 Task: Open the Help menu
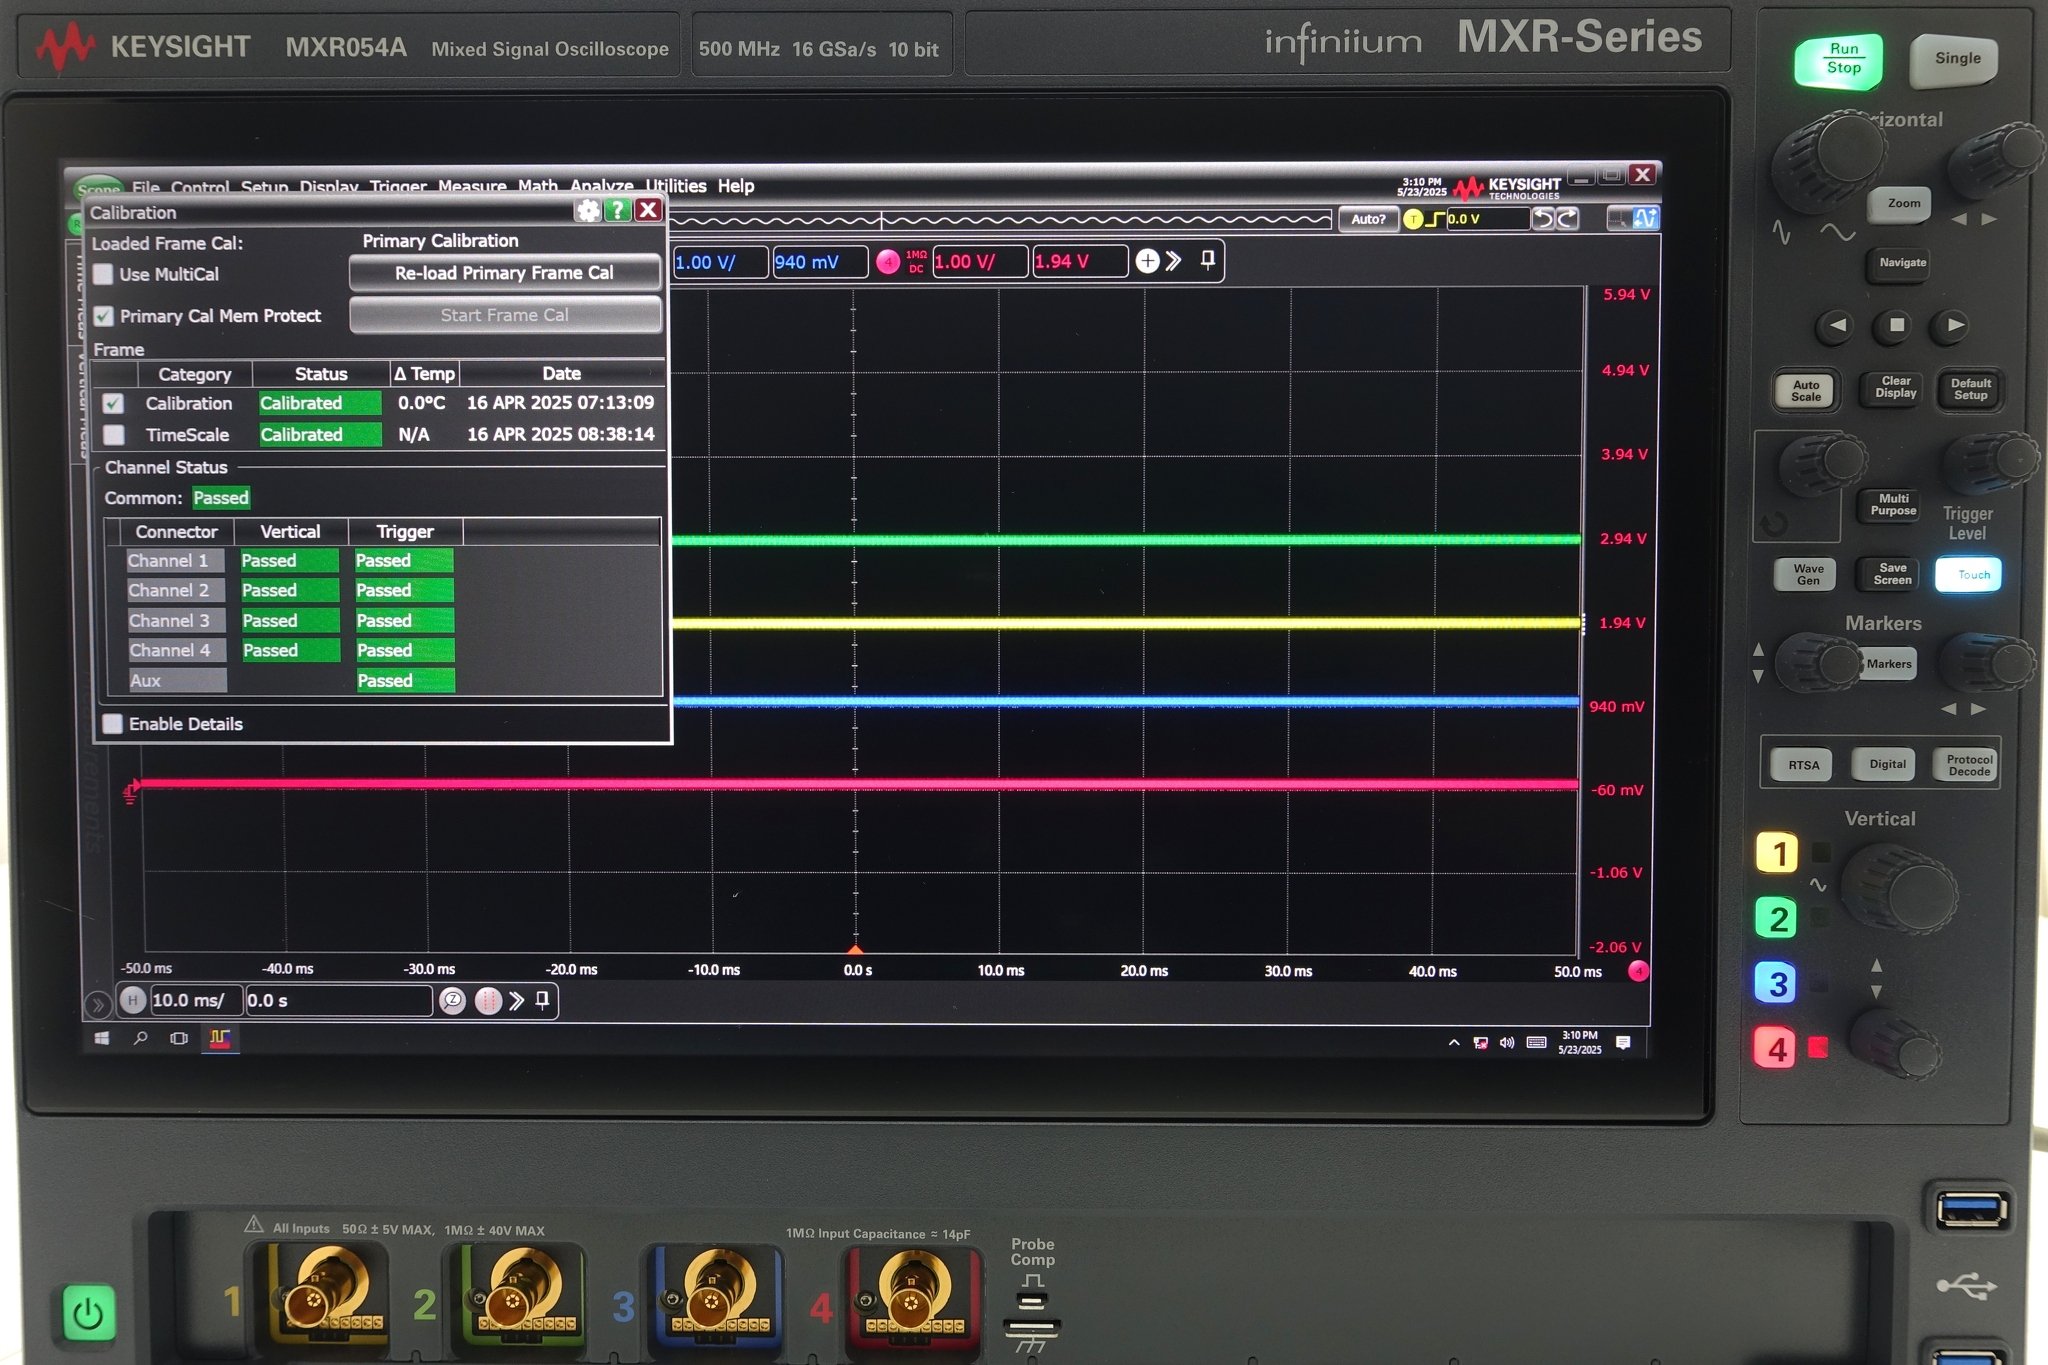click(x=736, y=186)
